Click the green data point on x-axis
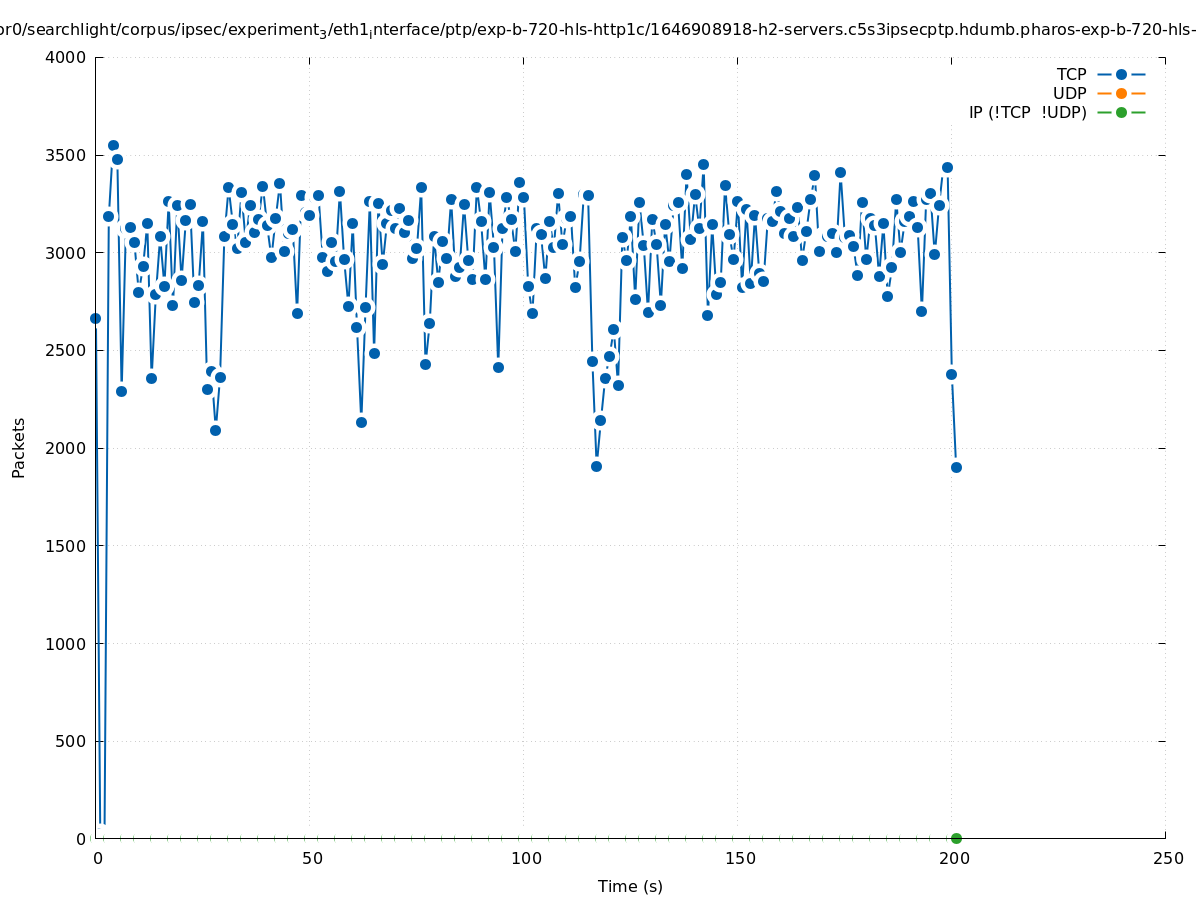1197x900 pixels. [x=956, y=838]
